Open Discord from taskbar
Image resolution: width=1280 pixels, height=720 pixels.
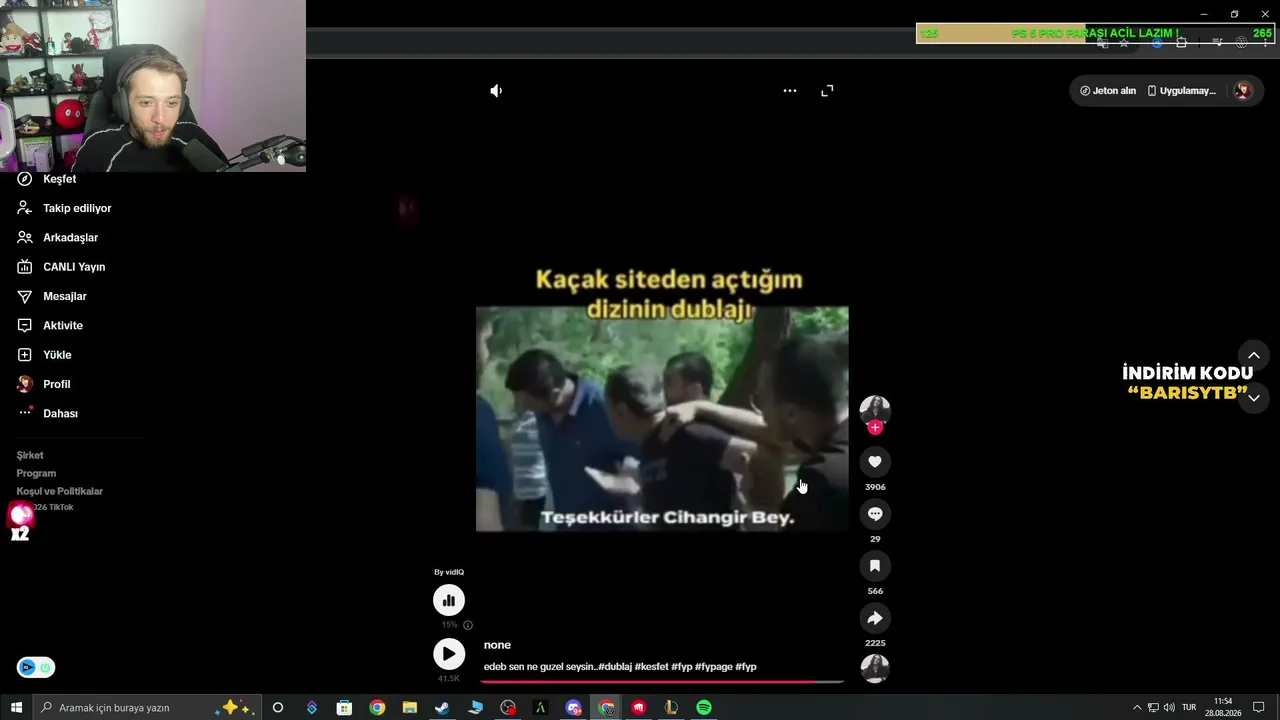[574, 708]
